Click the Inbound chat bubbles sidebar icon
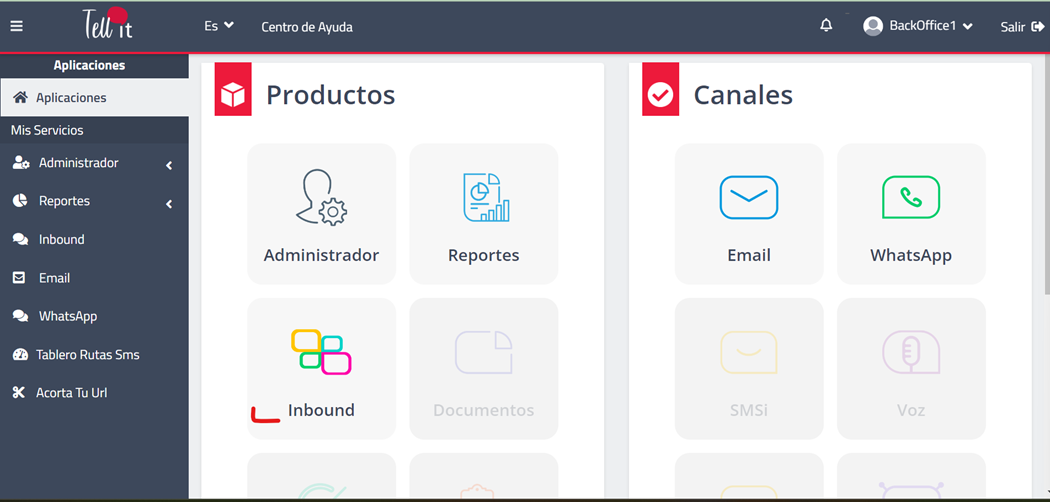 point(20,240)
